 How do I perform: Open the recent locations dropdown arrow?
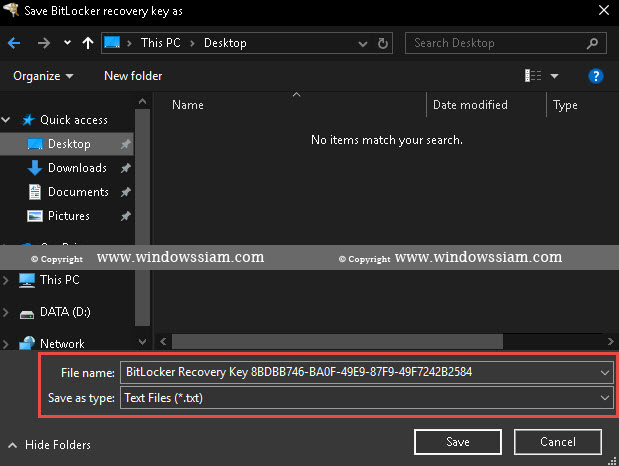click(68, 42)
